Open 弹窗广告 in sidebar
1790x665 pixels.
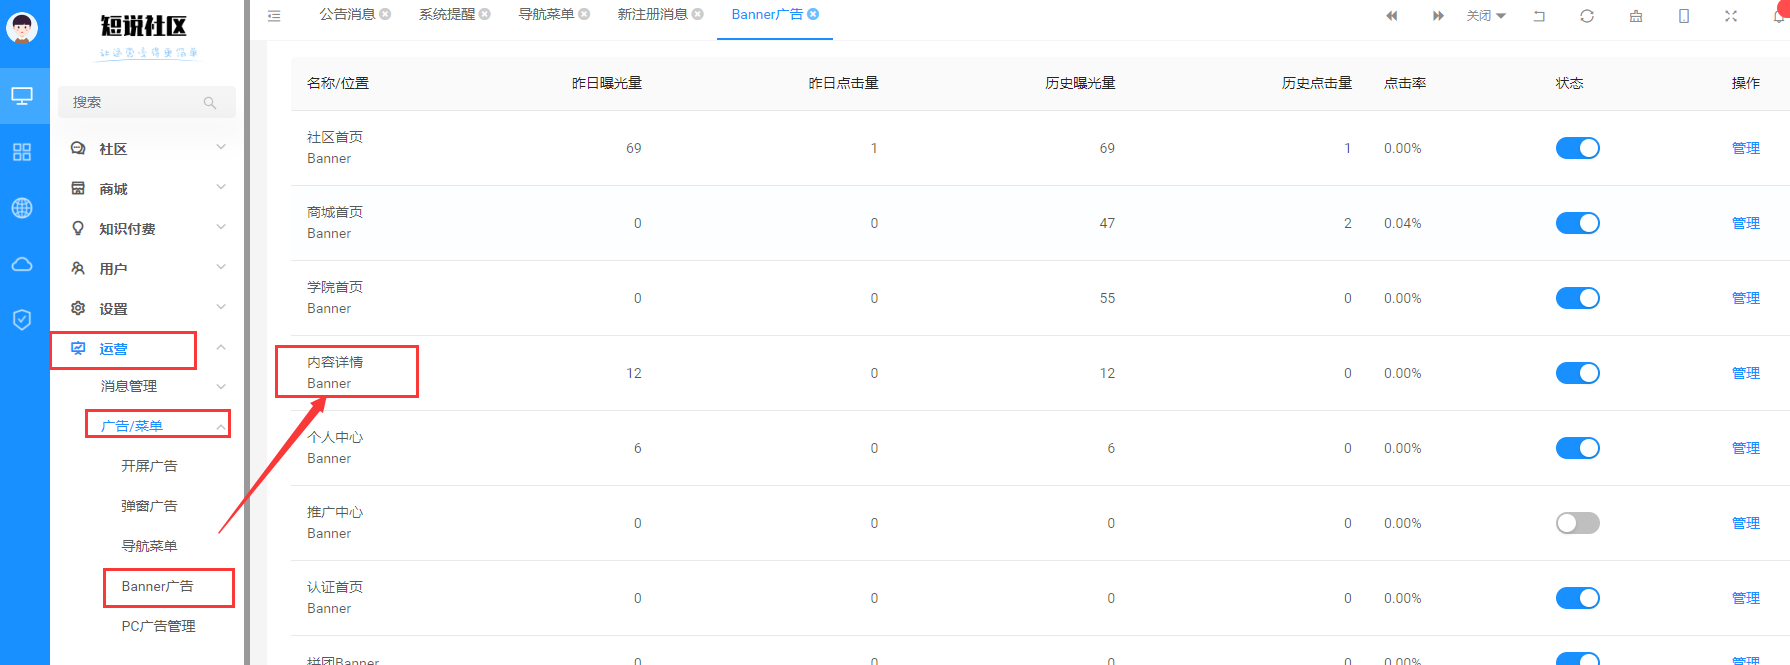click(x=149, y=506)
